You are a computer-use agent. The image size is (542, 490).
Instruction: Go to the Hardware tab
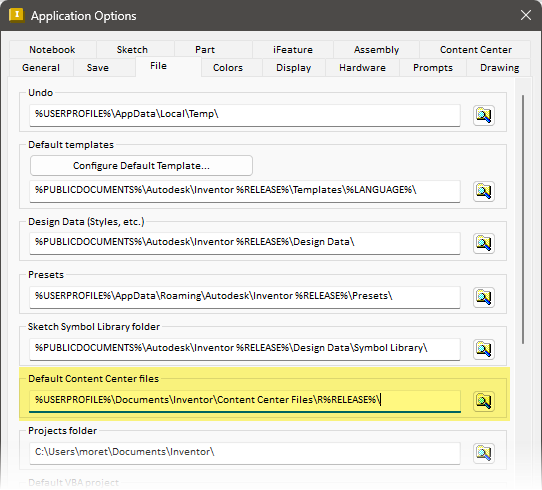coord(362,67)
